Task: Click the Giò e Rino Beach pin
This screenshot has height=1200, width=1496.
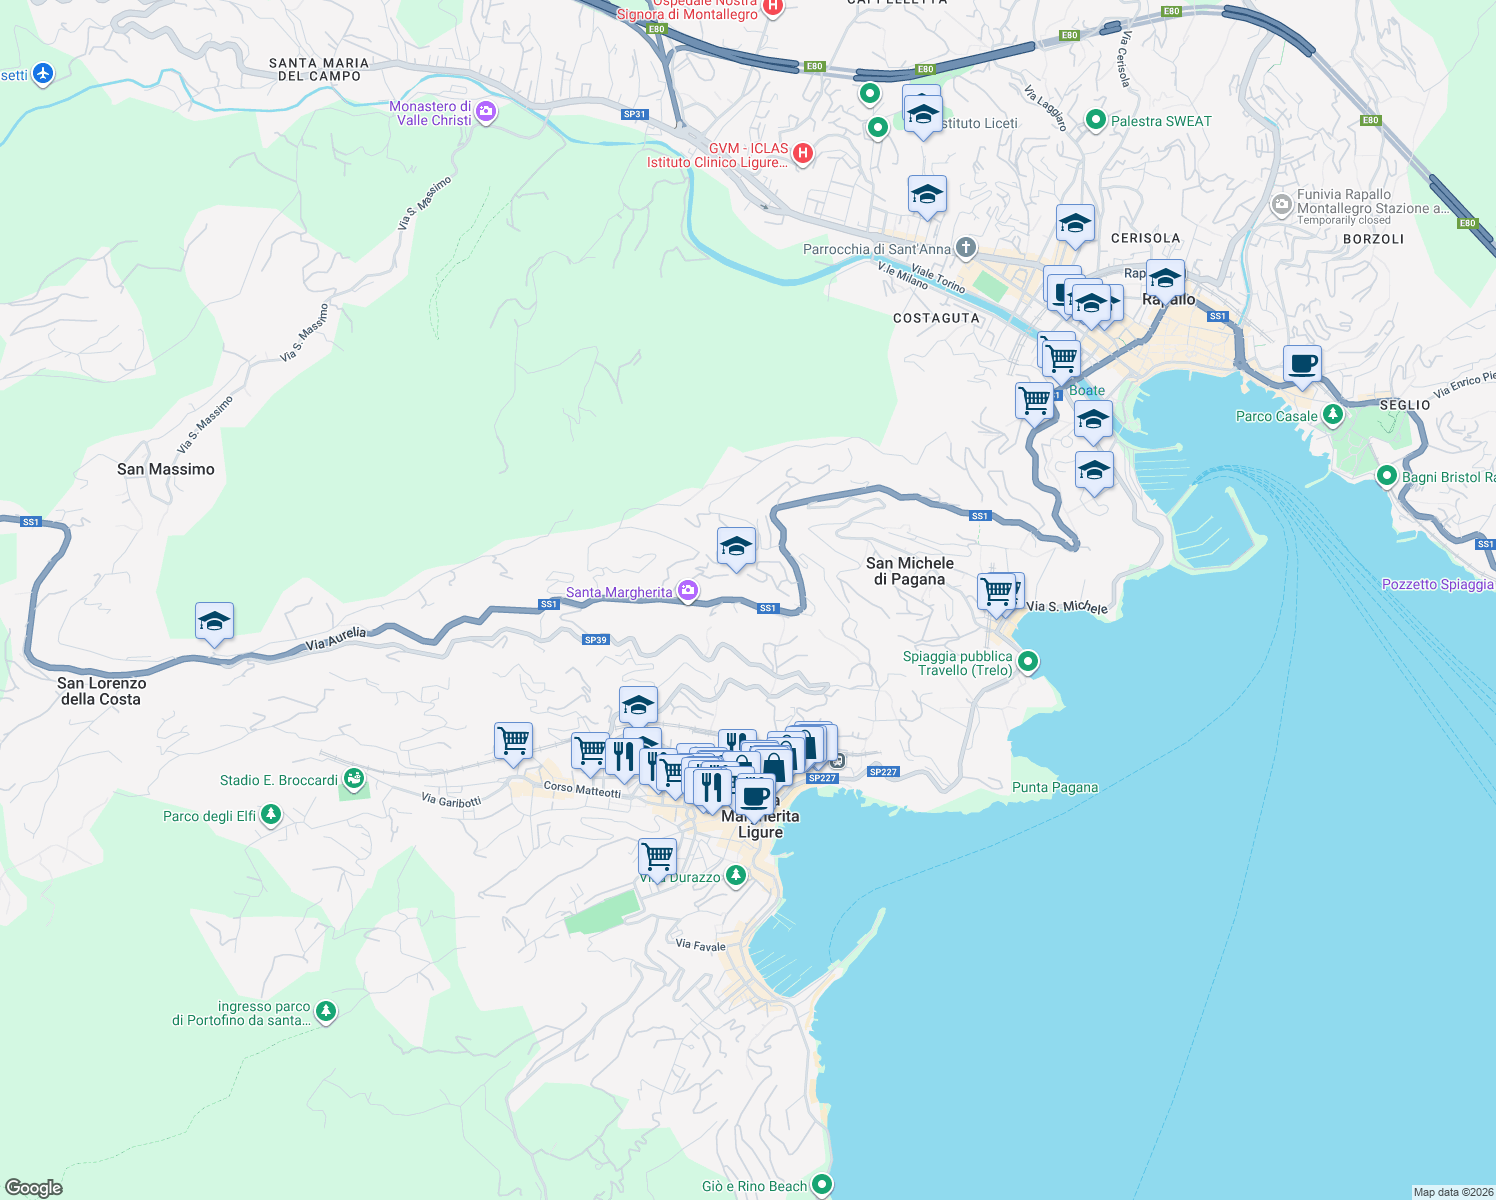Action: pos(821,1185)
